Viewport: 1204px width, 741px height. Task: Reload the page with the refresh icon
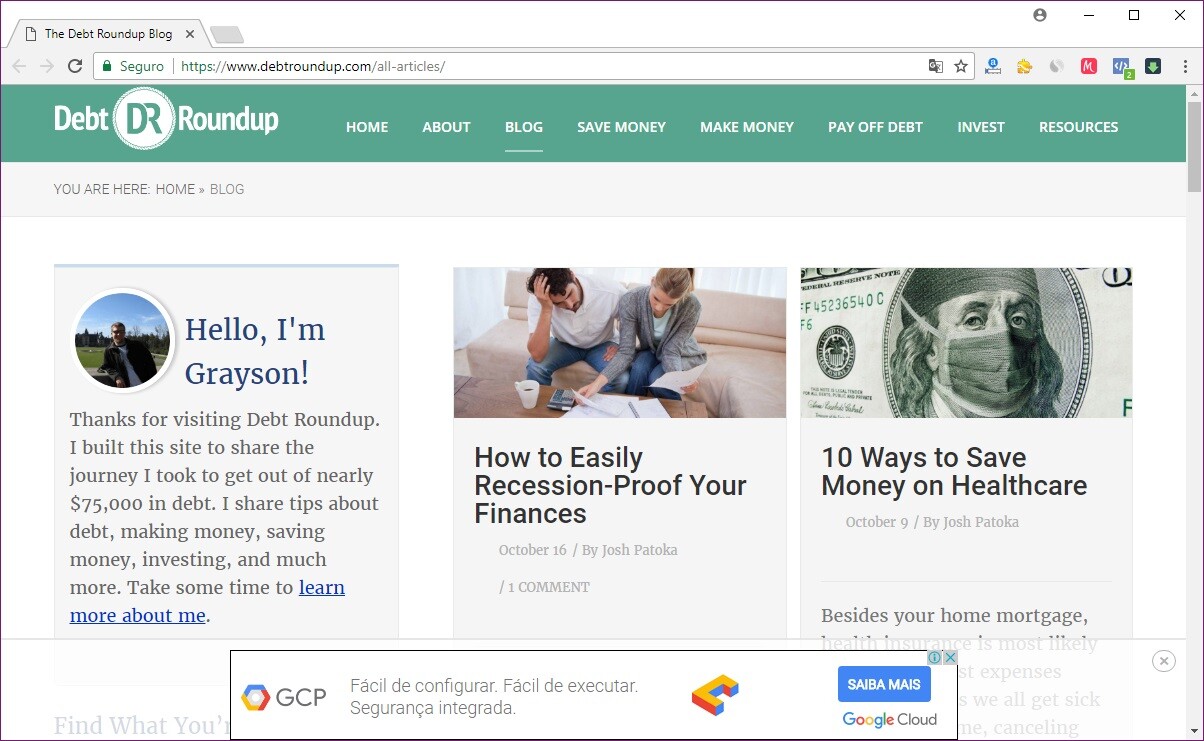(x=75, y=66)
